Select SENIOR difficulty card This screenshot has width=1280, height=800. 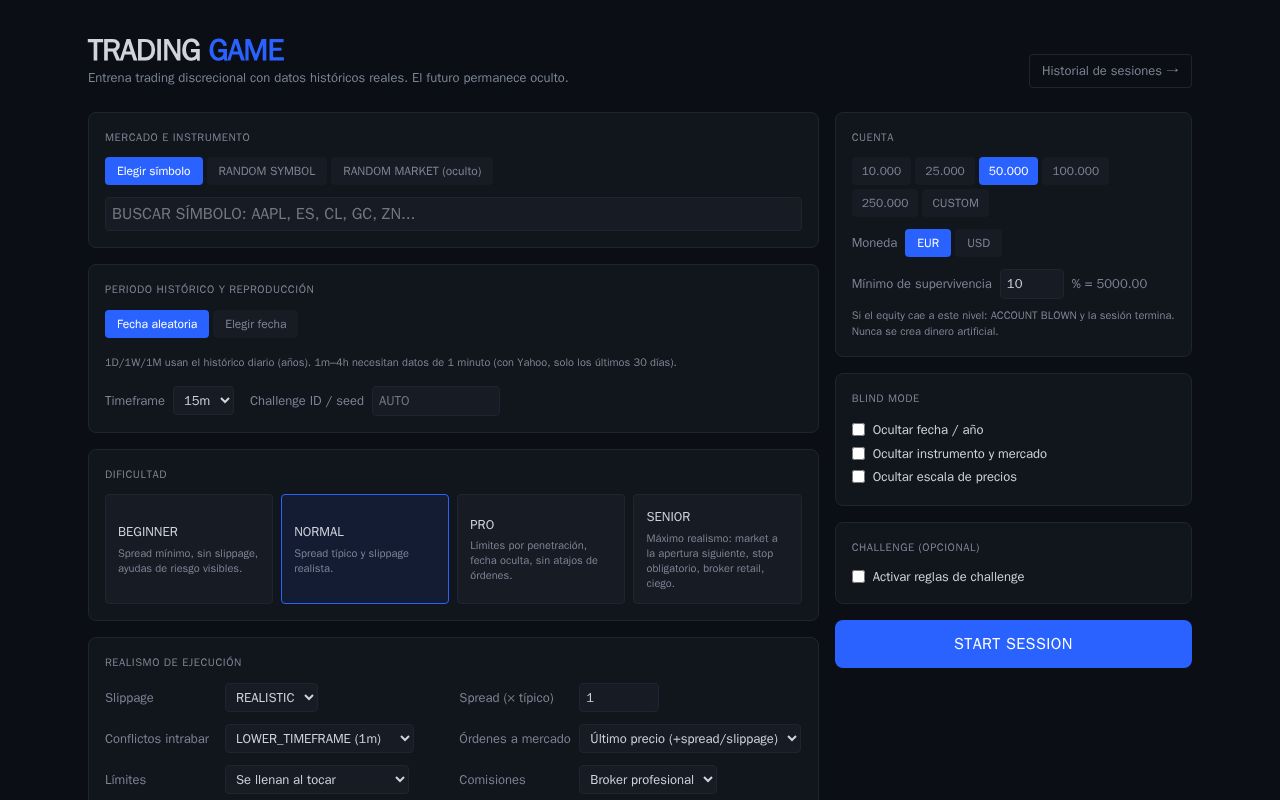[717, 549]
